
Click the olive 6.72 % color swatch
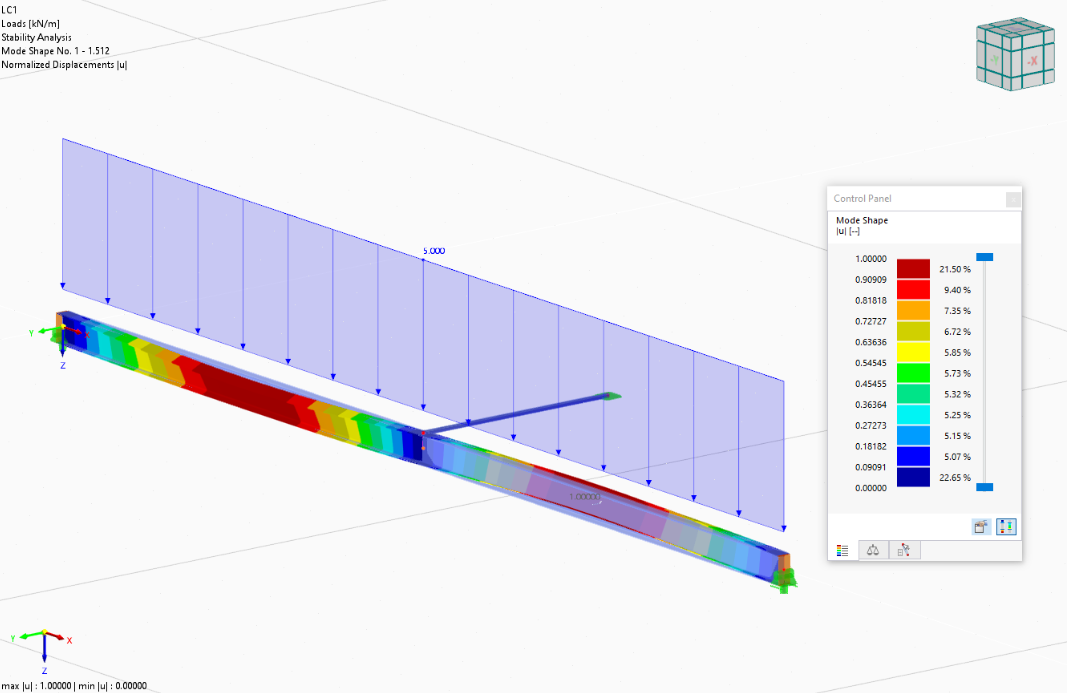913,332
